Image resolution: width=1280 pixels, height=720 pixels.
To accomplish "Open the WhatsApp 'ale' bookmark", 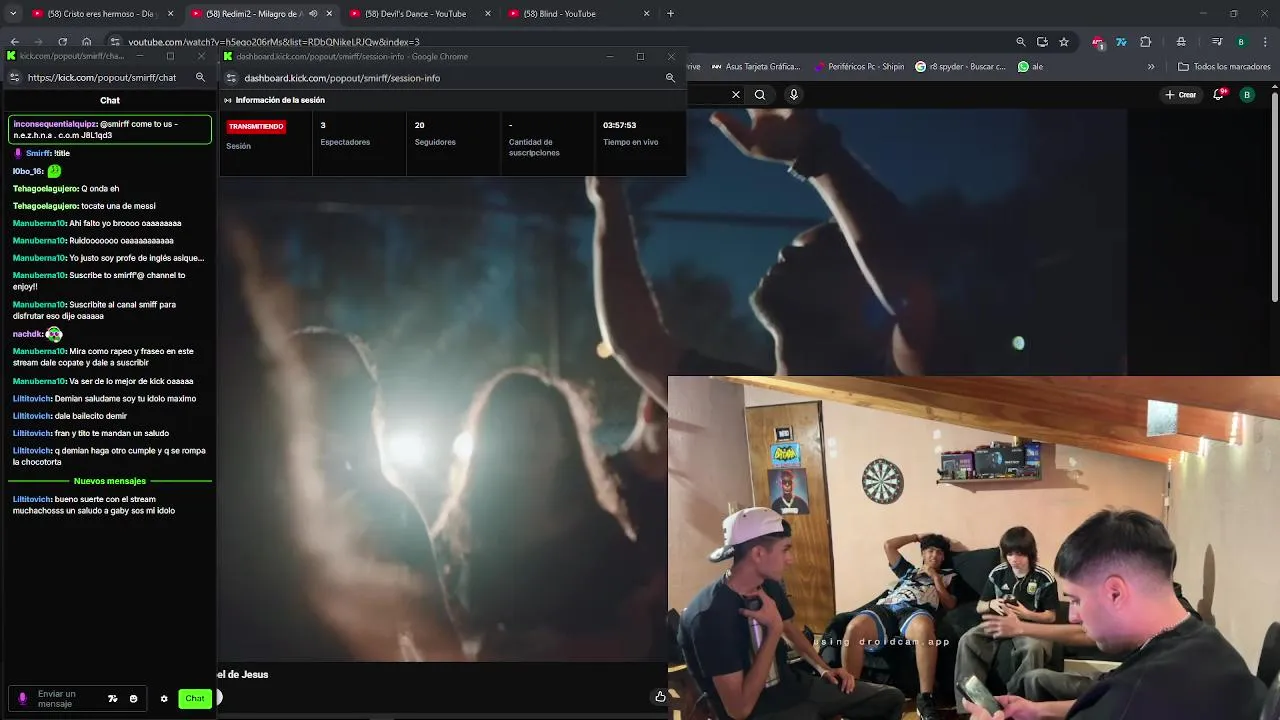I will 1030,67.
